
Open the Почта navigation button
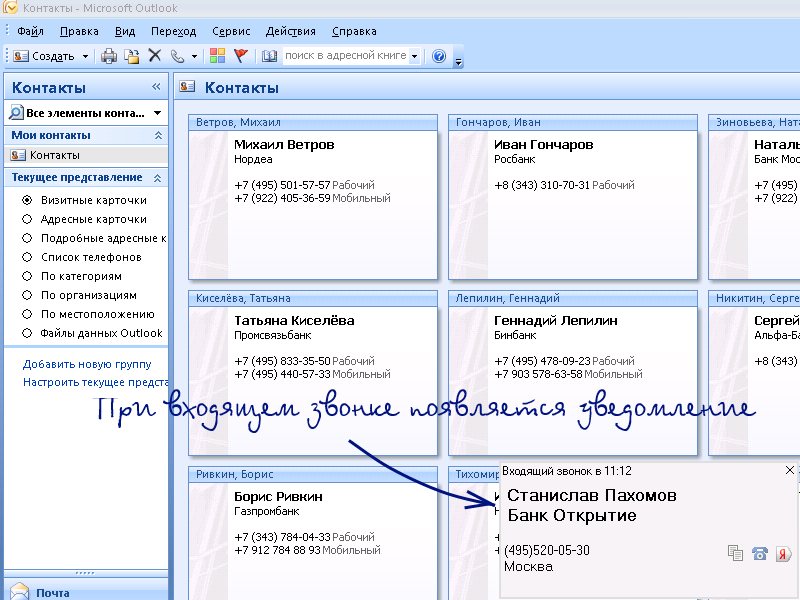click(86, 591)
